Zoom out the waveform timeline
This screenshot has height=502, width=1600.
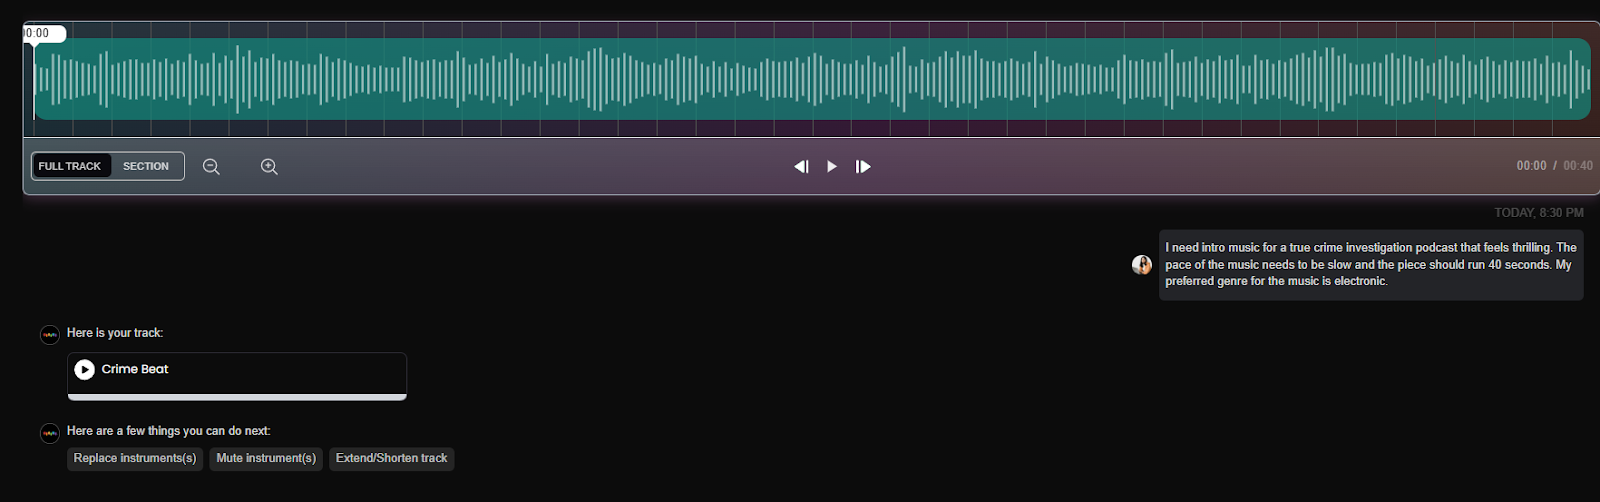pos(211,167)
